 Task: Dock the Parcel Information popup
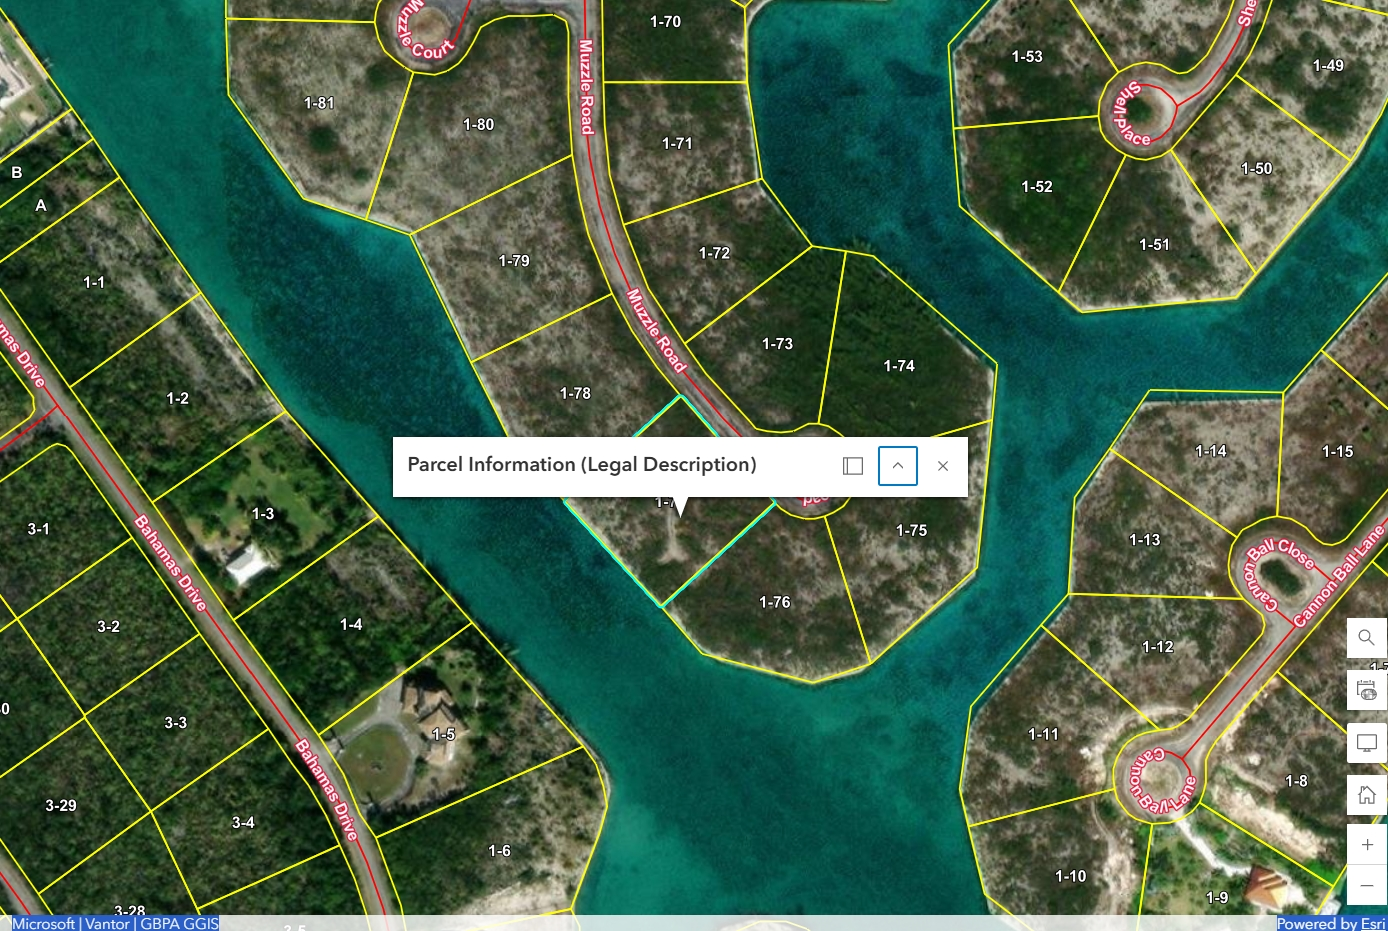tap(853, 466)
